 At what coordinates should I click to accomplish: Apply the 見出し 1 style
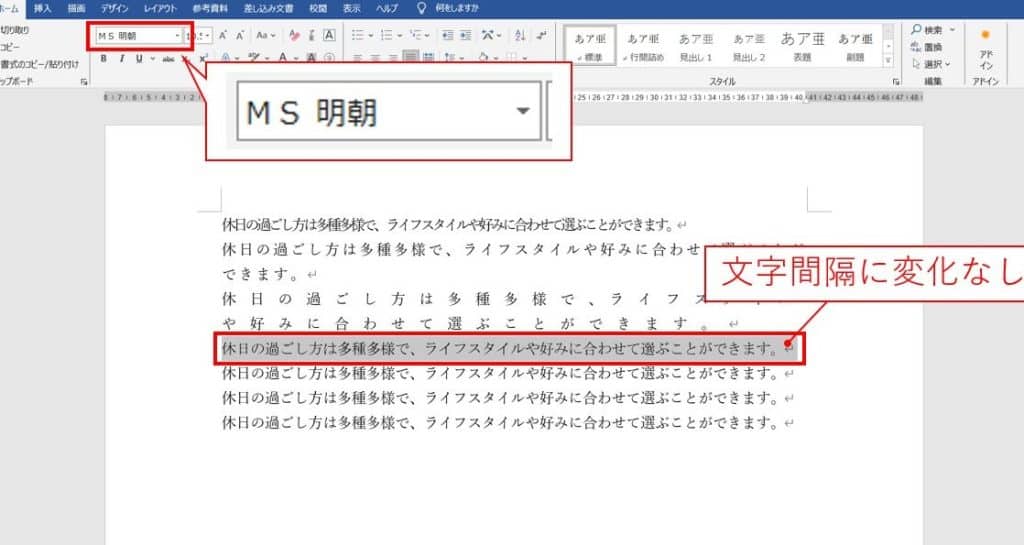tap(696, 46)
